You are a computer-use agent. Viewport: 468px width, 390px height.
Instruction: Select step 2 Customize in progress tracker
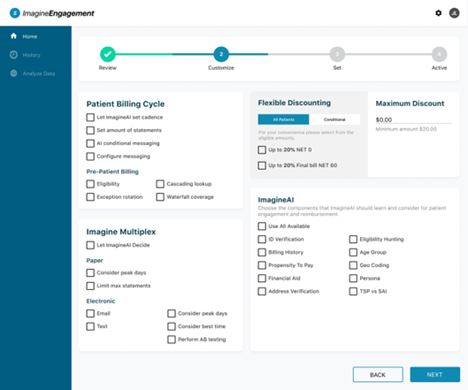[x=221, y=54]
